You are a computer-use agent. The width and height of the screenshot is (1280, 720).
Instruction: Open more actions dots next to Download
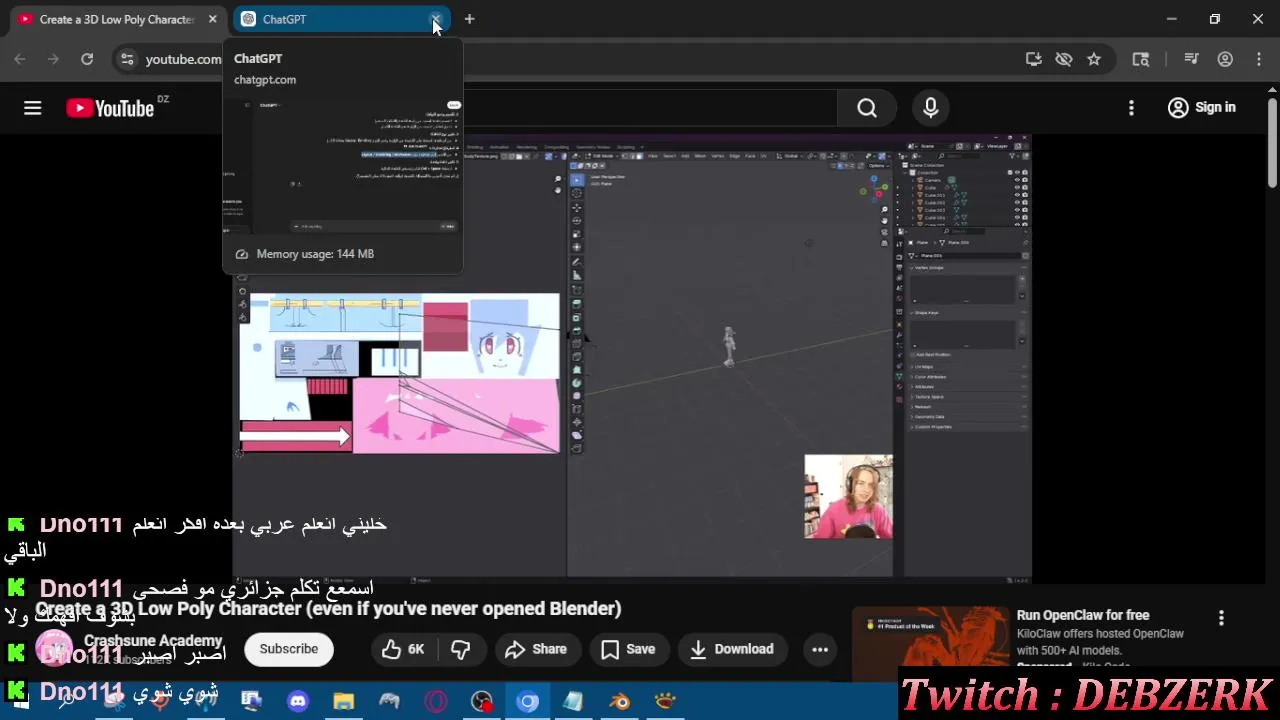tap(820, 649)
